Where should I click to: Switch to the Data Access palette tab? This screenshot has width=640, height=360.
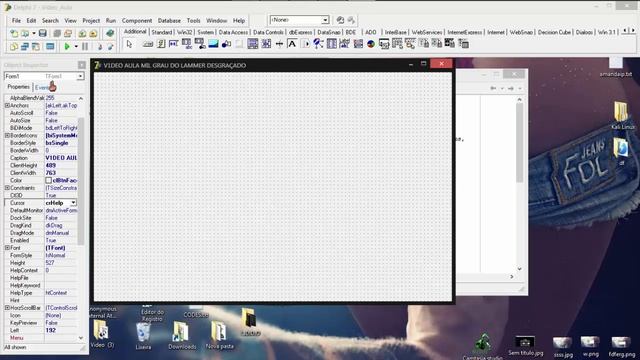(233, 32)
